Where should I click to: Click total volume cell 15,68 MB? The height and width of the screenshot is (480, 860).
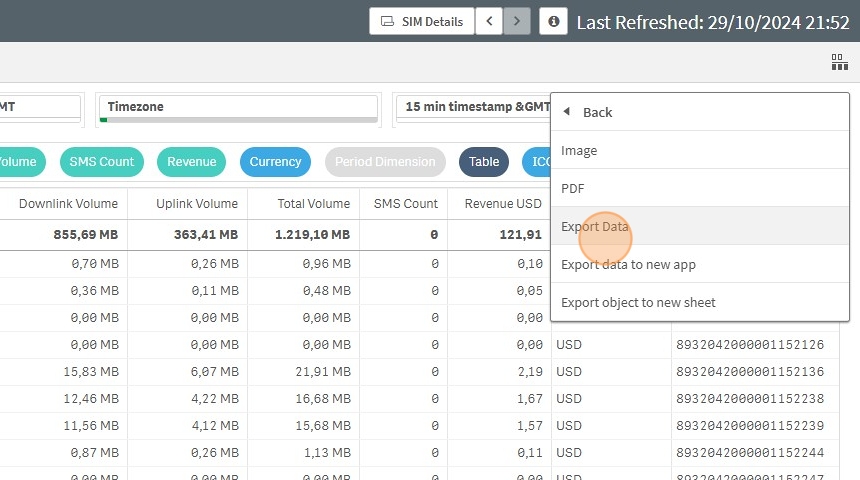[323, 426]
